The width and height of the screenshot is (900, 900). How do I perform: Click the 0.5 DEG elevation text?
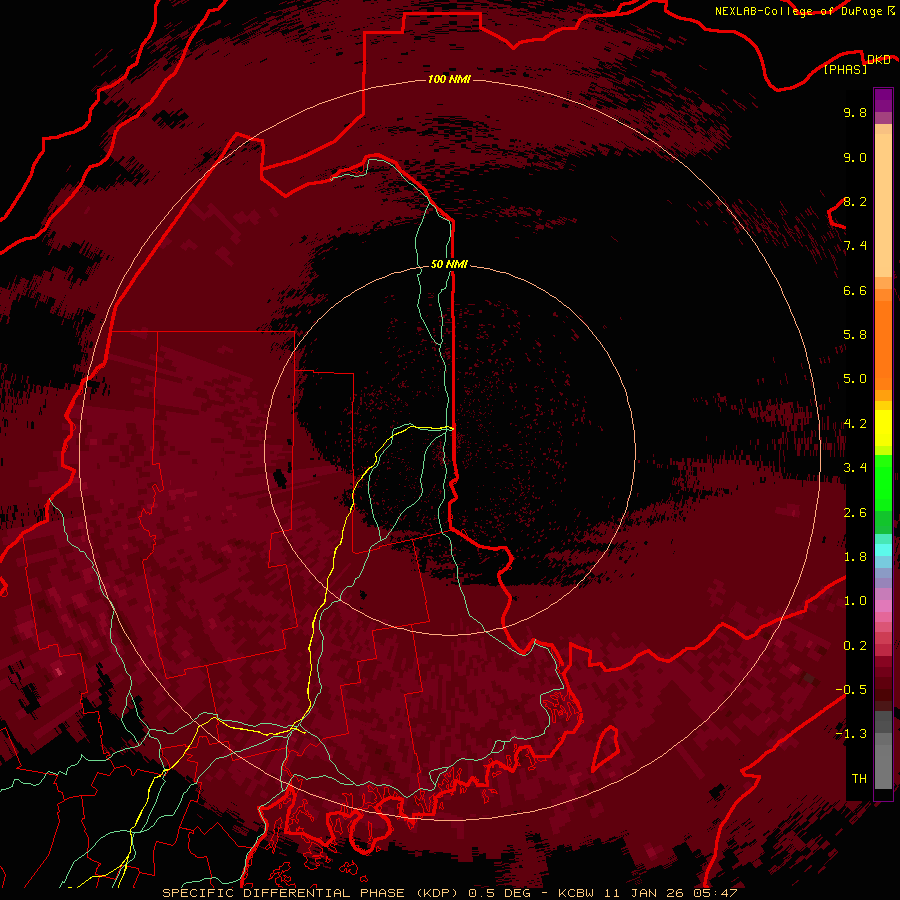click(499, 893)
